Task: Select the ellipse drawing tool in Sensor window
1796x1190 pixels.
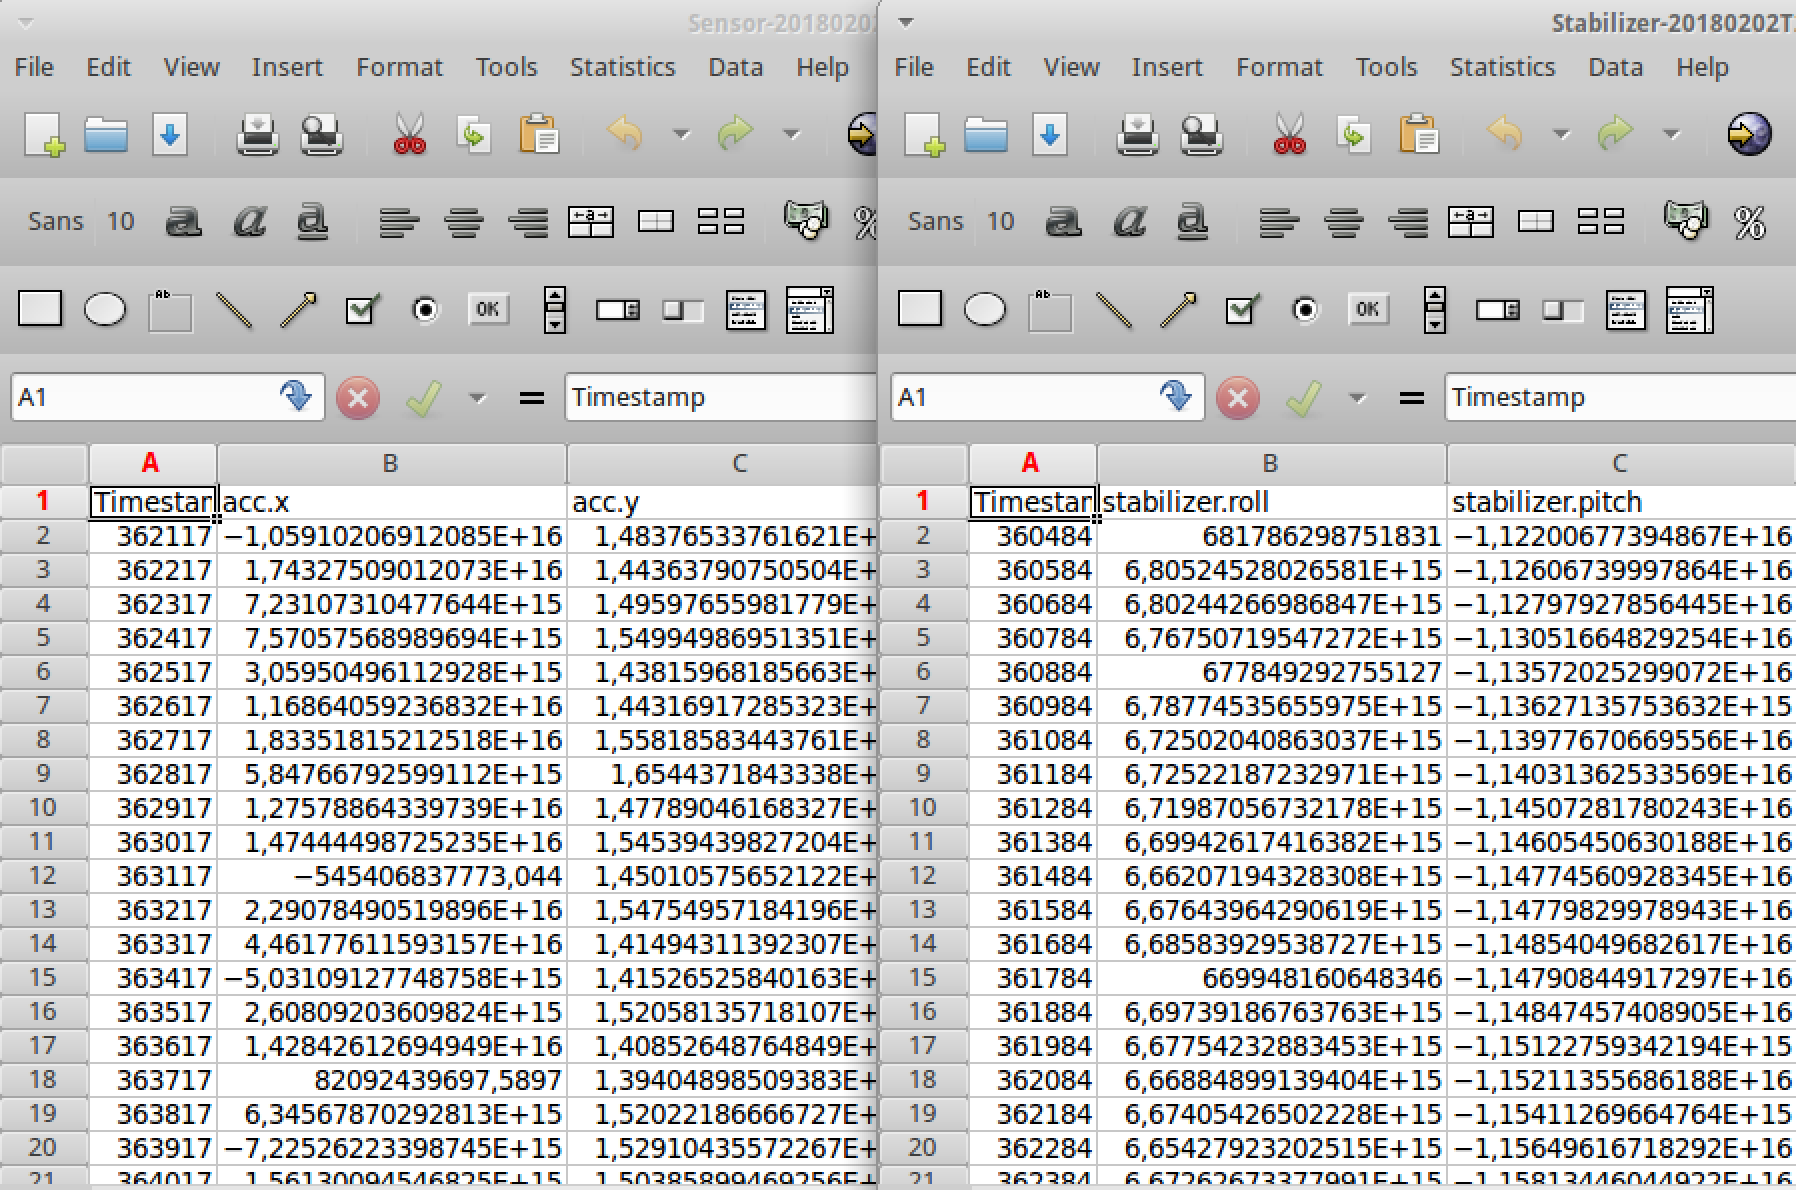Action: click(105, 310)
